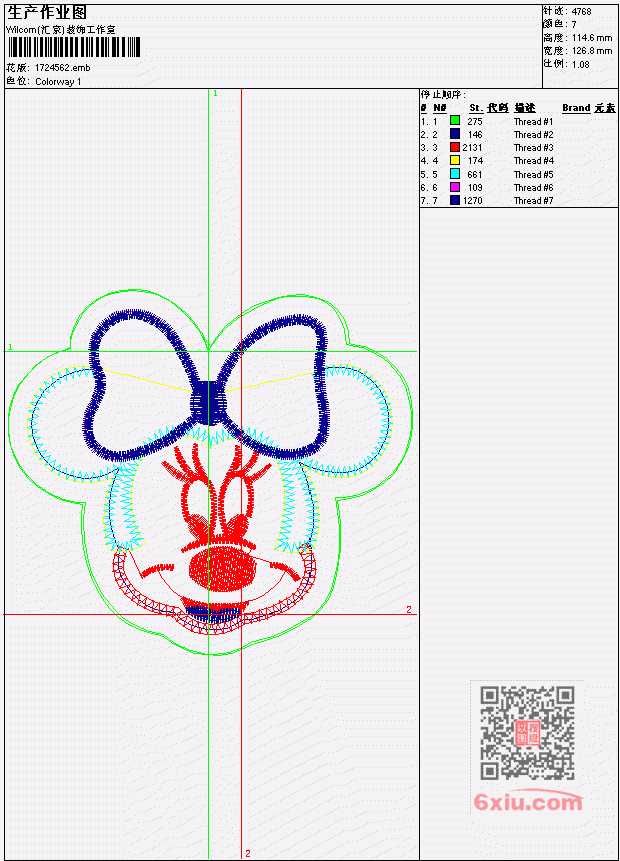This screenshot has height=861, width=620.
Task: Click stitch count 1270 in row 7
Action: pyautogui.click(x=472, y=201)
